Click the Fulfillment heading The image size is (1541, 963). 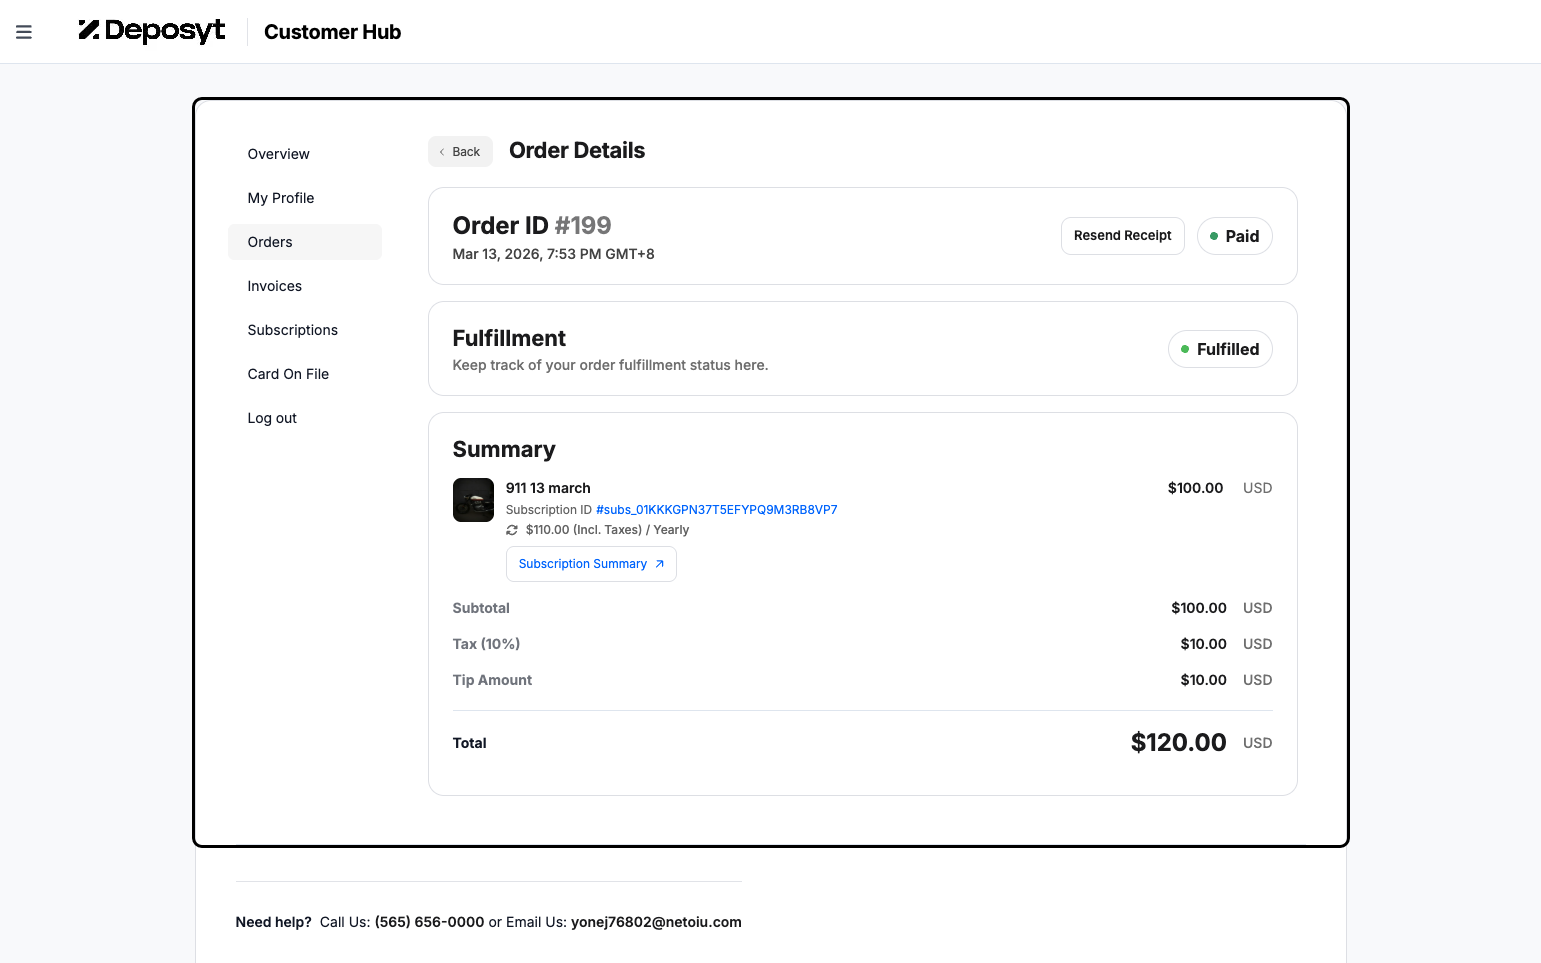click(509, 338)
